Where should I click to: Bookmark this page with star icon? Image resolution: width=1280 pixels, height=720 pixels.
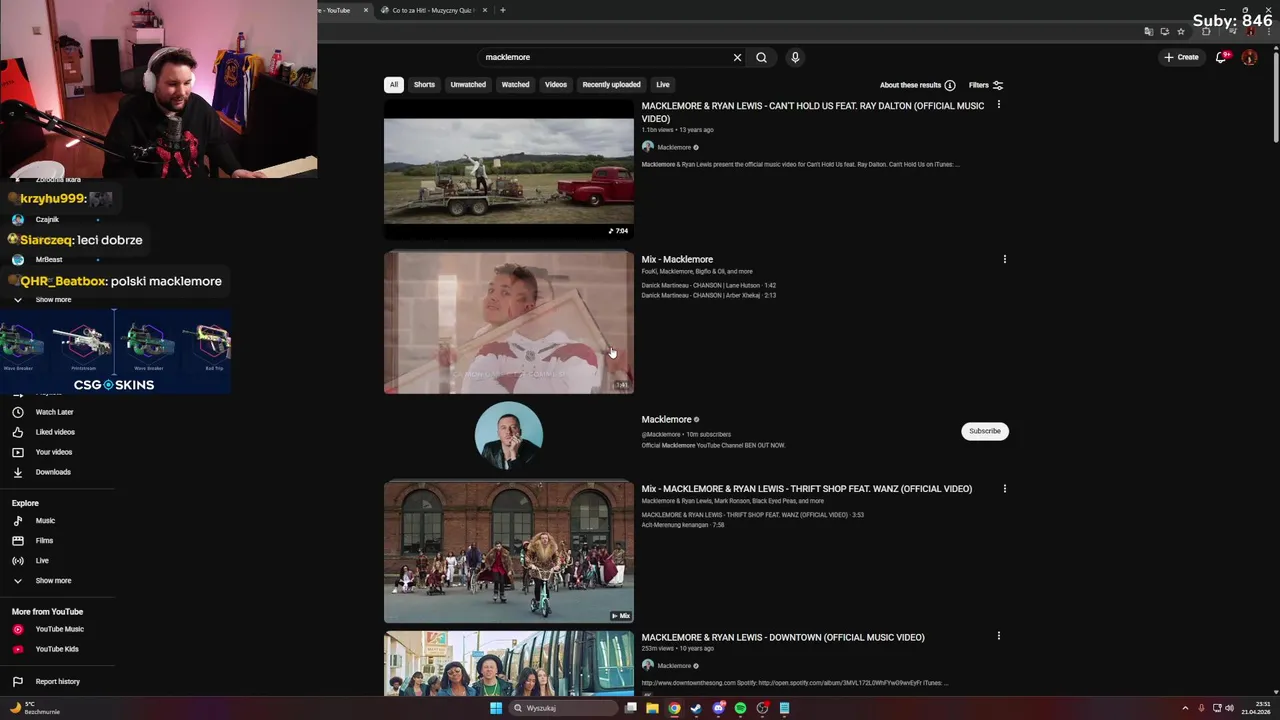pyautogui.click(x=1181, y=32)
